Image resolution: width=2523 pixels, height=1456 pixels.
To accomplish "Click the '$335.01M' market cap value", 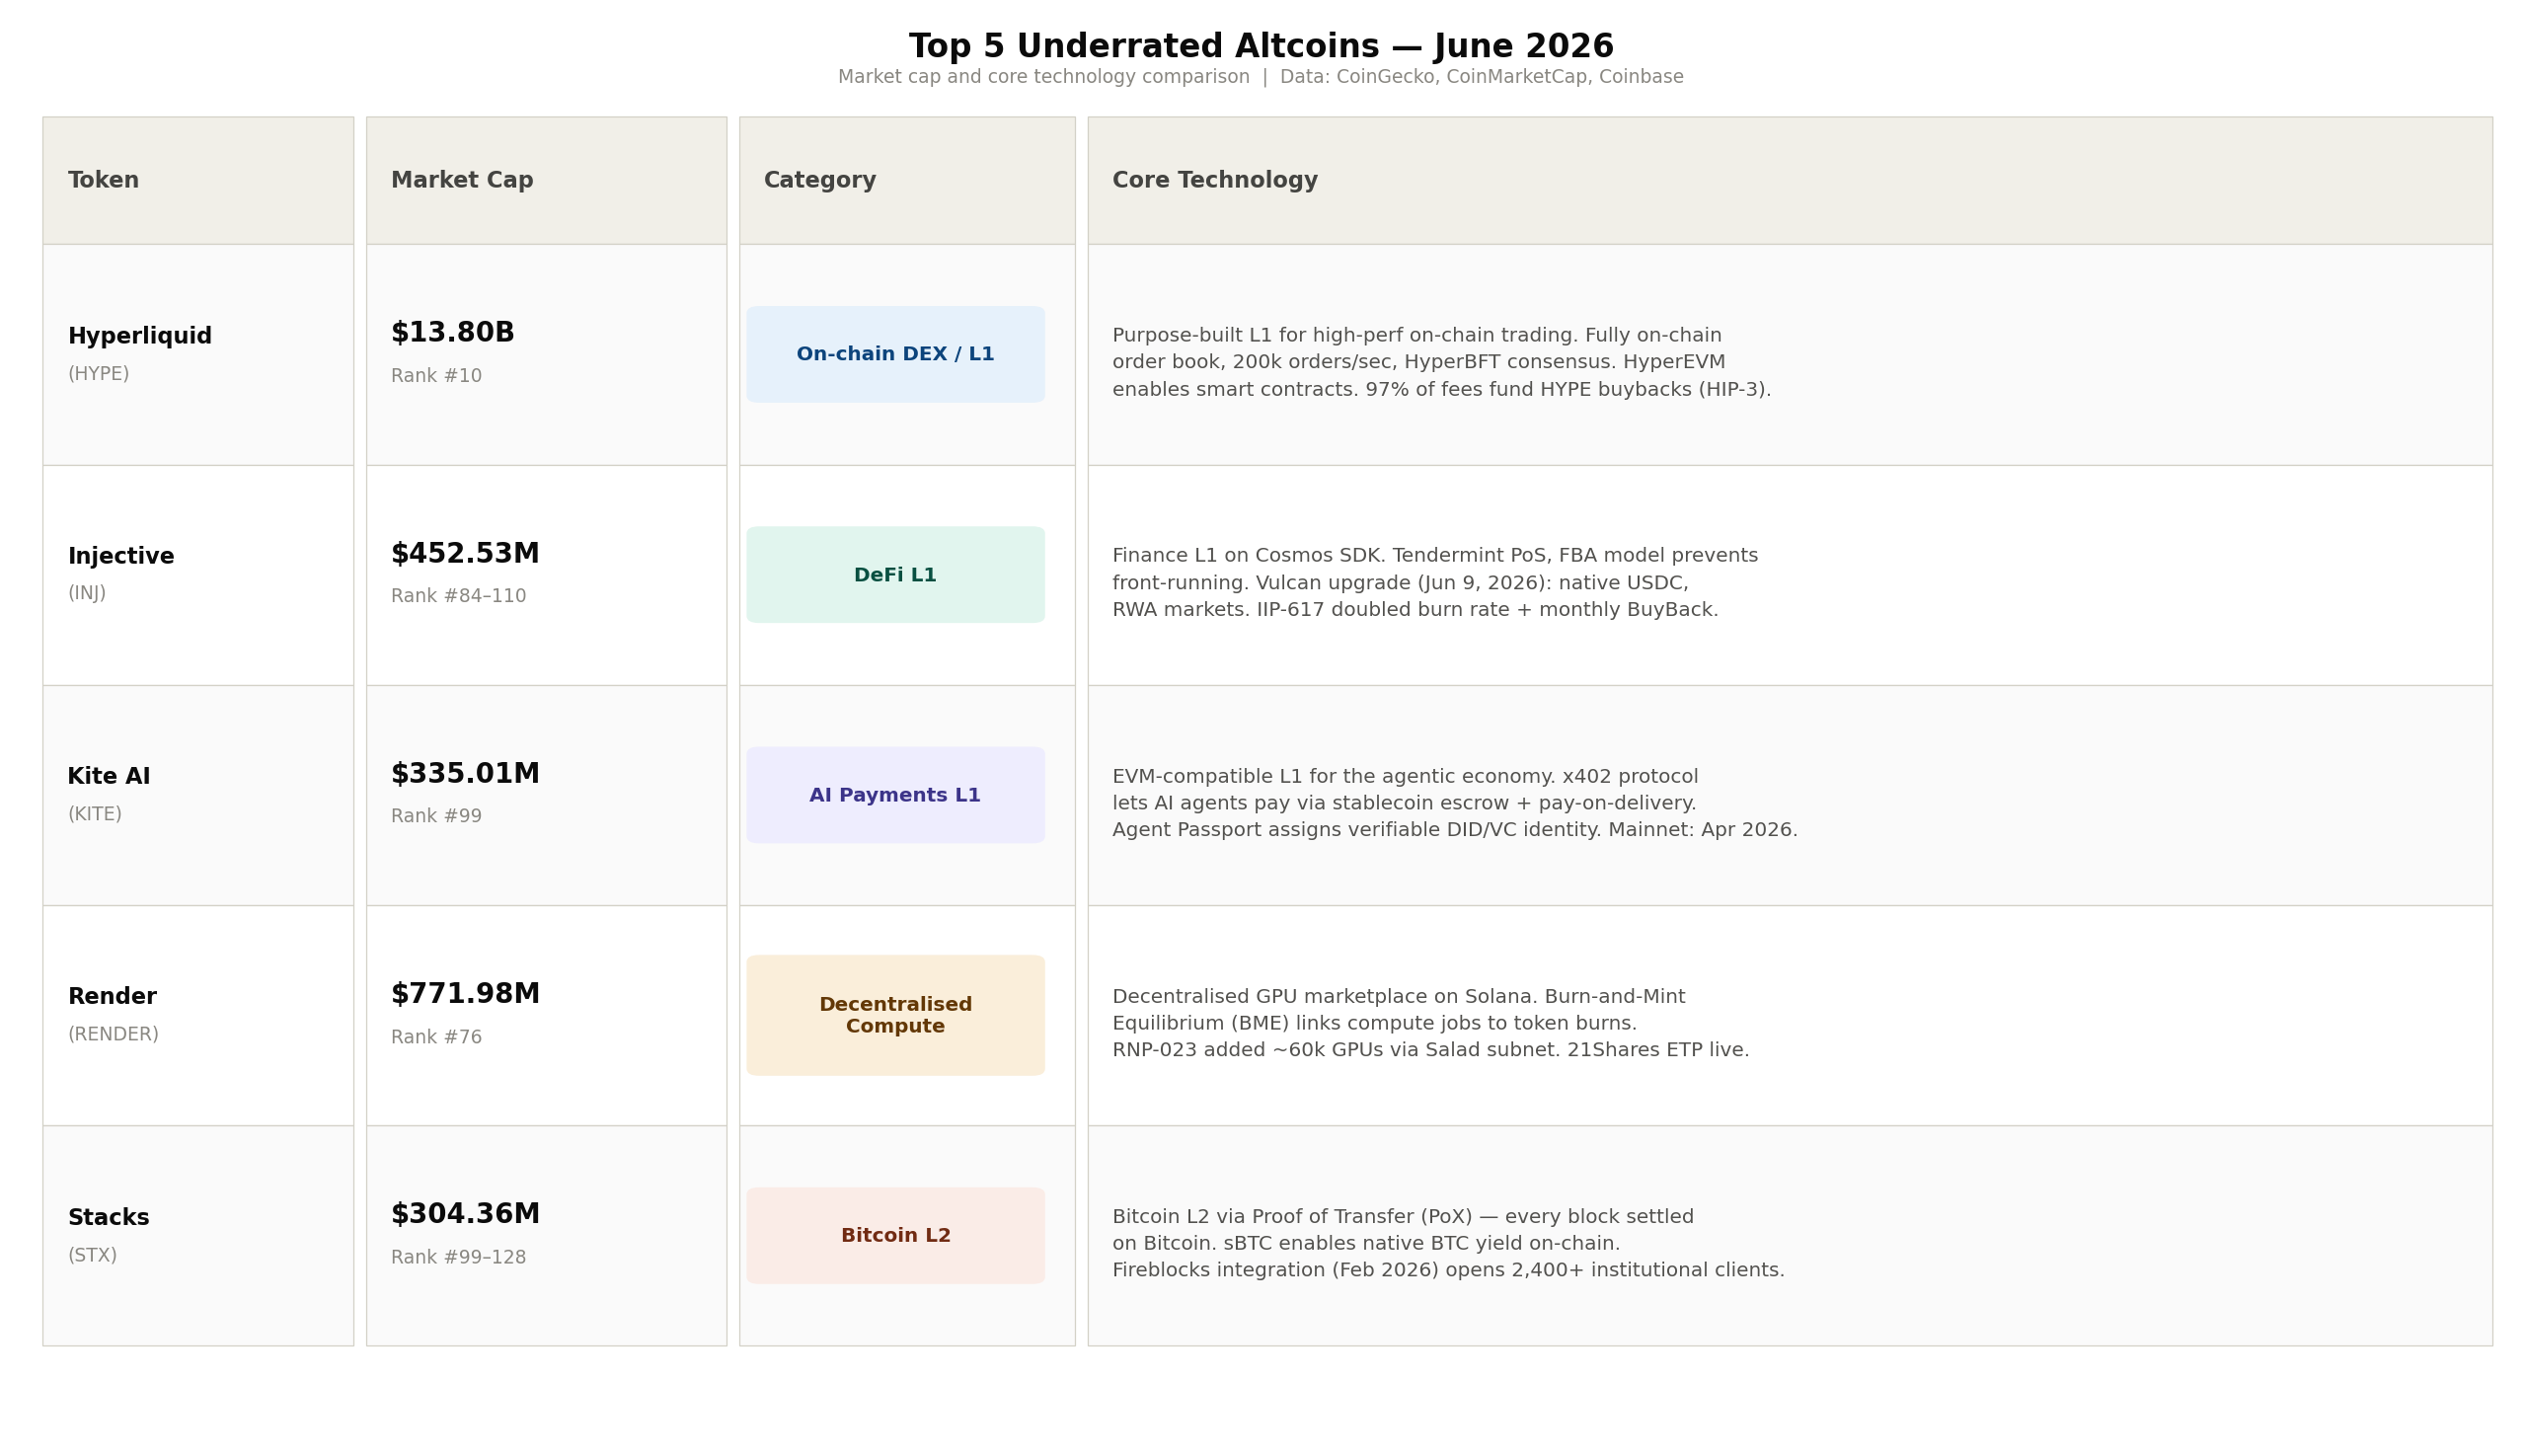I will (x=464, y=774).
